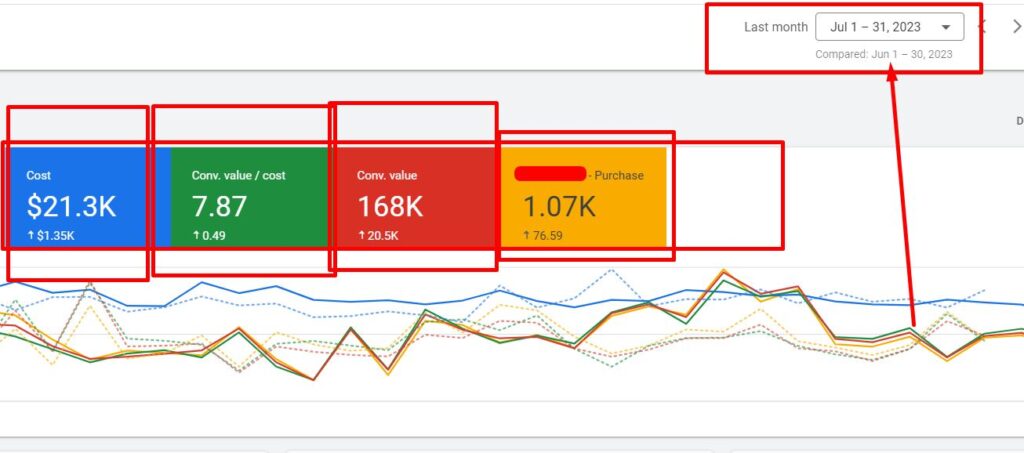The width and height of the screenshot is (1024, 453).
Task: Toggle the red Conv. value metric card
Action: point(412,197)
